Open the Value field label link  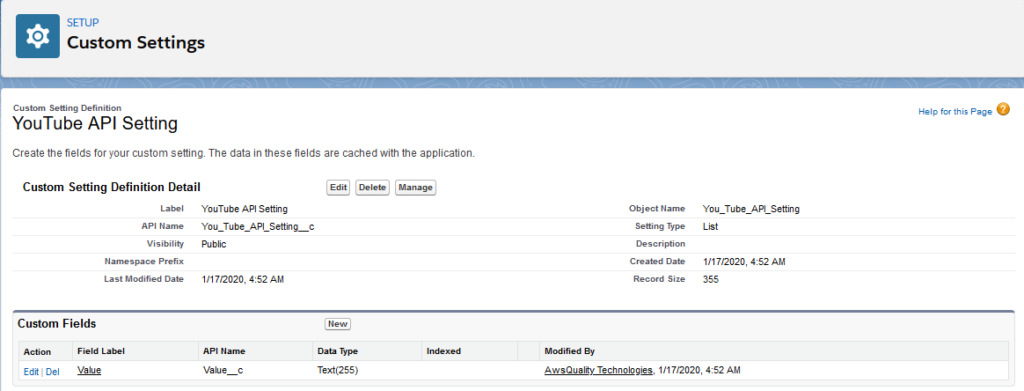click(x=89, y=370)
